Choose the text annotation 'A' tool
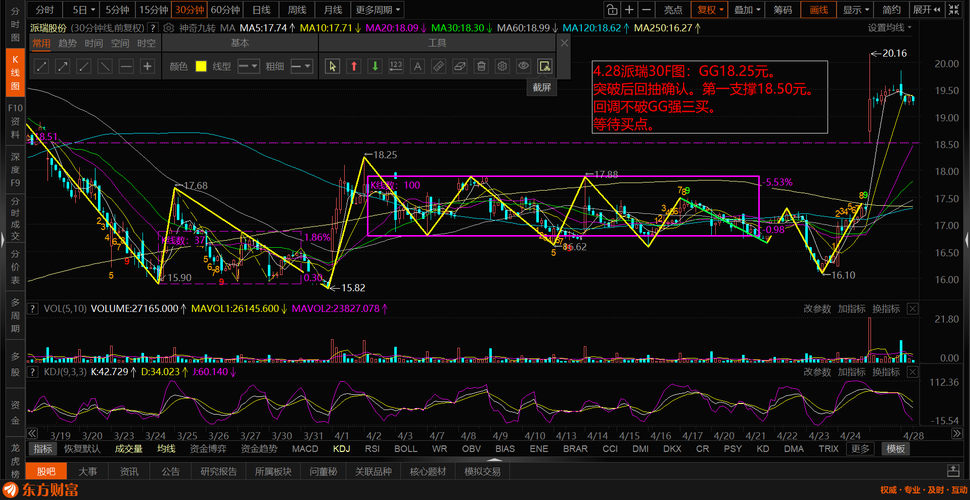 pos(417,66)
